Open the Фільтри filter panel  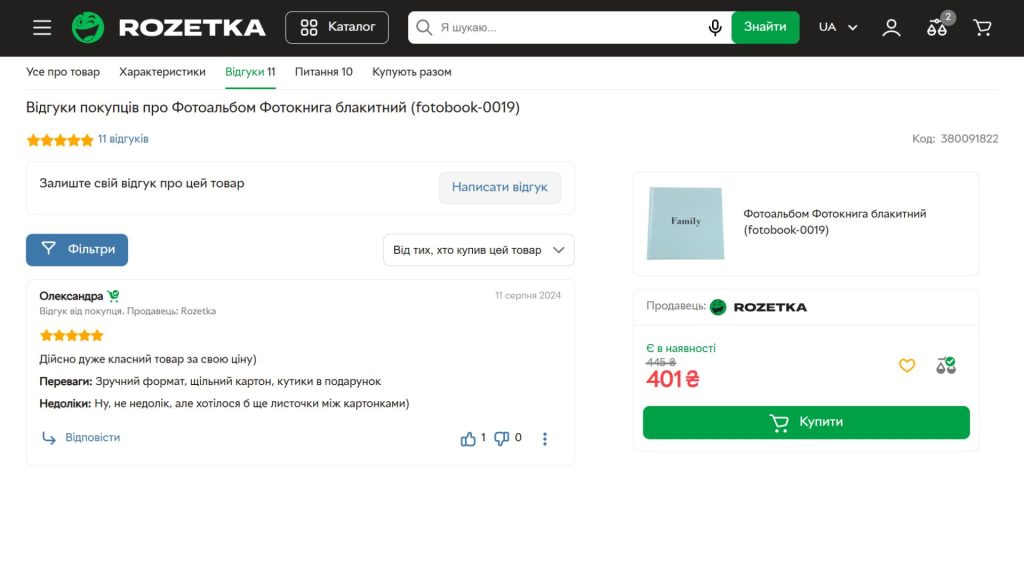pyautogui.click(x=76, y=250)
